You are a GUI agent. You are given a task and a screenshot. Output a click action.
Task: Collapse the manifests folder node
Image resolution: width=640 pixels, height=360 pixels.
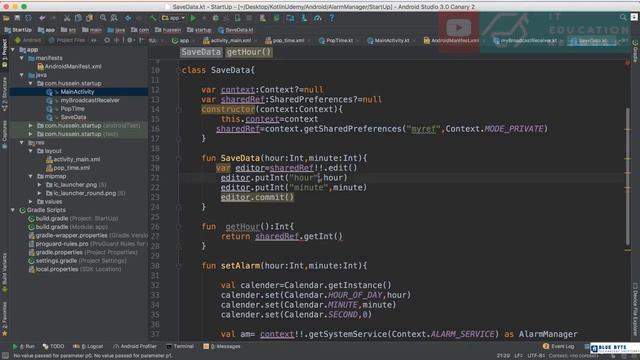[22, 58]
